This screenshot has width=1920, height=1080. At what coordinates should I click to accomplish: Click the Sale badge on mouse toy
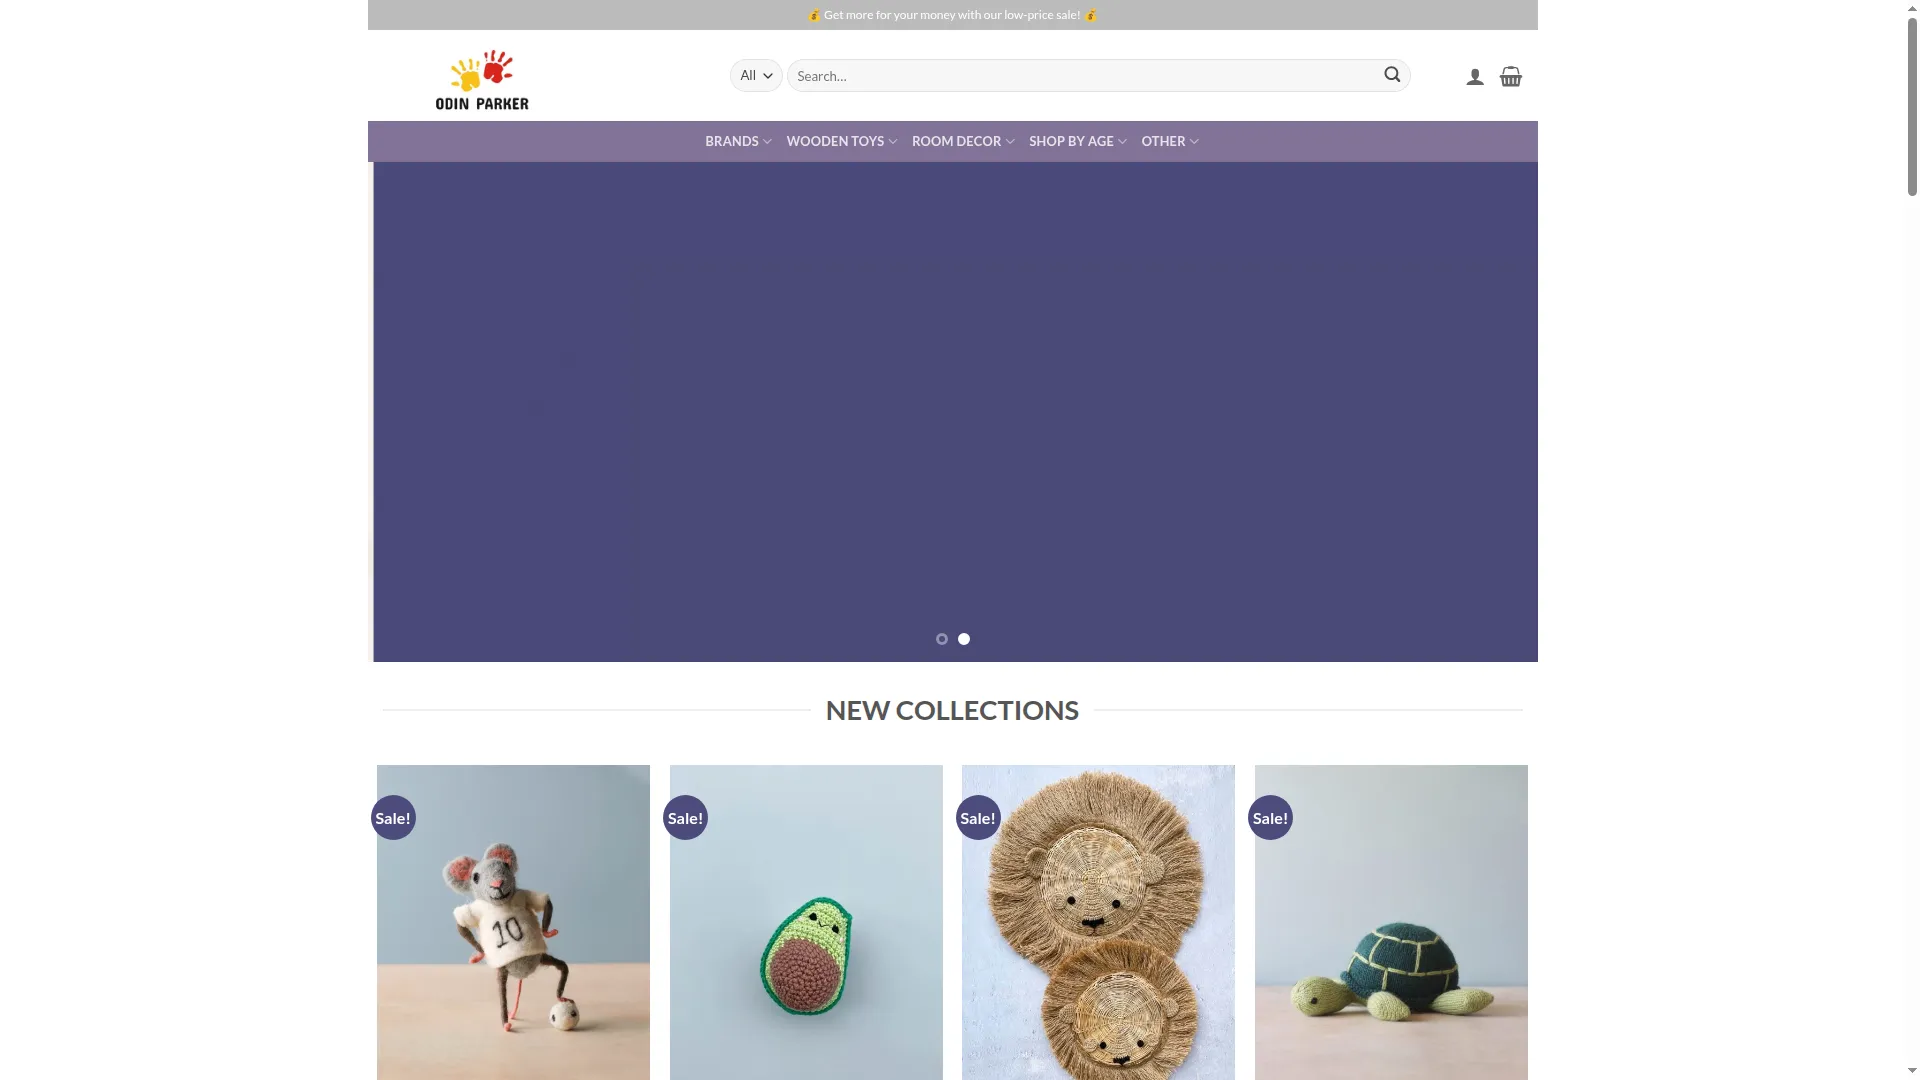pos(393,818)
